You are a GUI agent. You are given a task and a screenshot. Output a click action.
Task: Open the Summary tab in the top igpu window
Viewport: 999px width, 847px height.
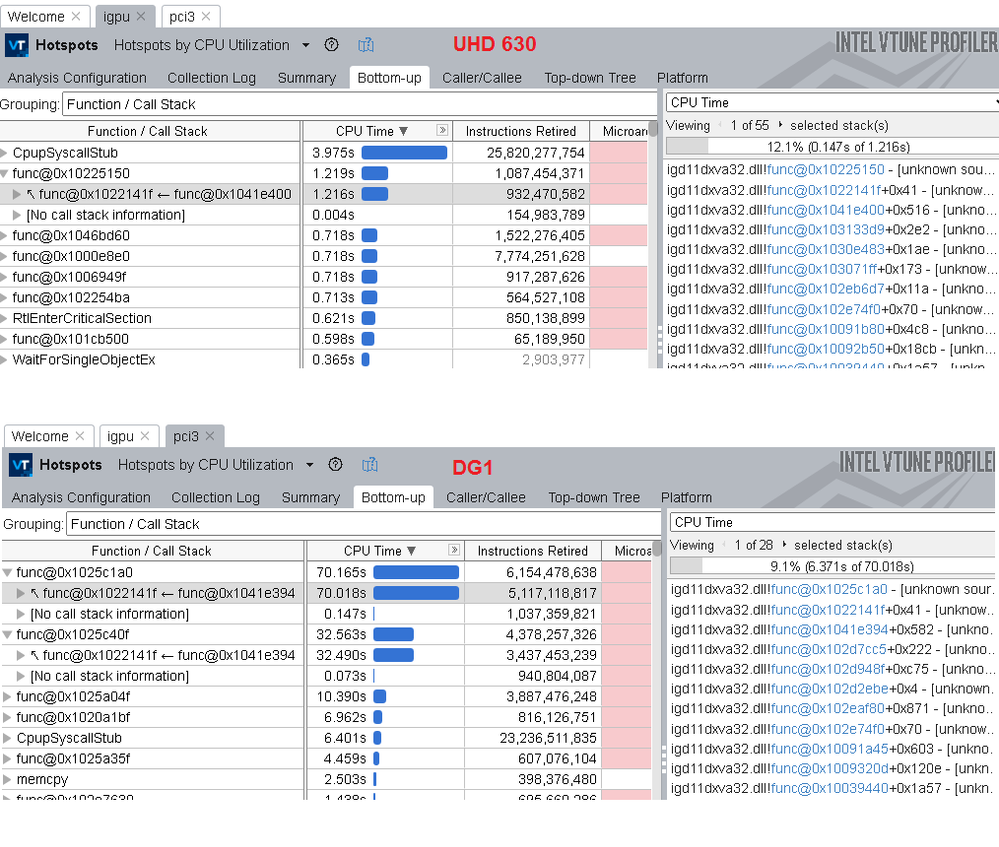click(307, 78)
